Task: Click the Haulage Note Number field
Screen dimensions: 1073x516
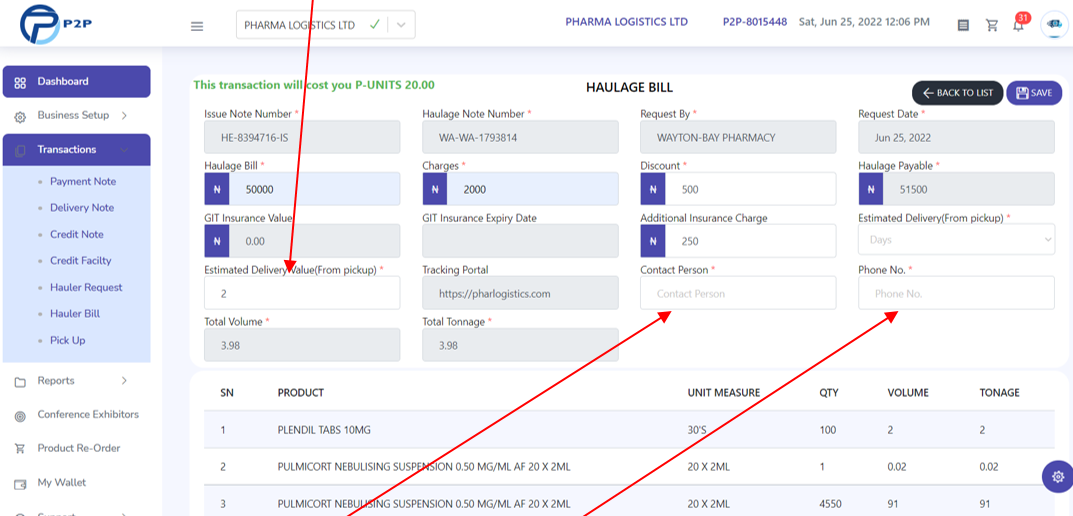Action: pyautogui.click(x=520, y=137)
